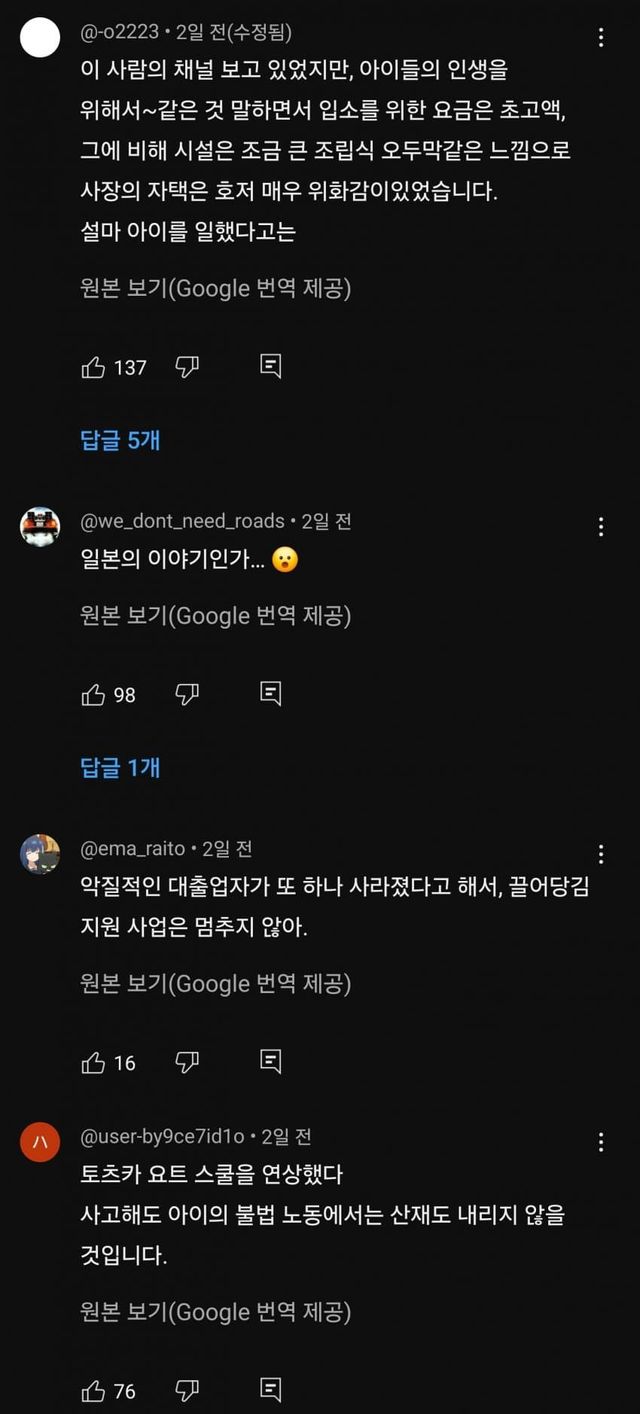This screenshot has height=1414, width=640.
Task: Expand the 답글 1개 reply thread
Action: pyautogui.click(x=120, y=767)
